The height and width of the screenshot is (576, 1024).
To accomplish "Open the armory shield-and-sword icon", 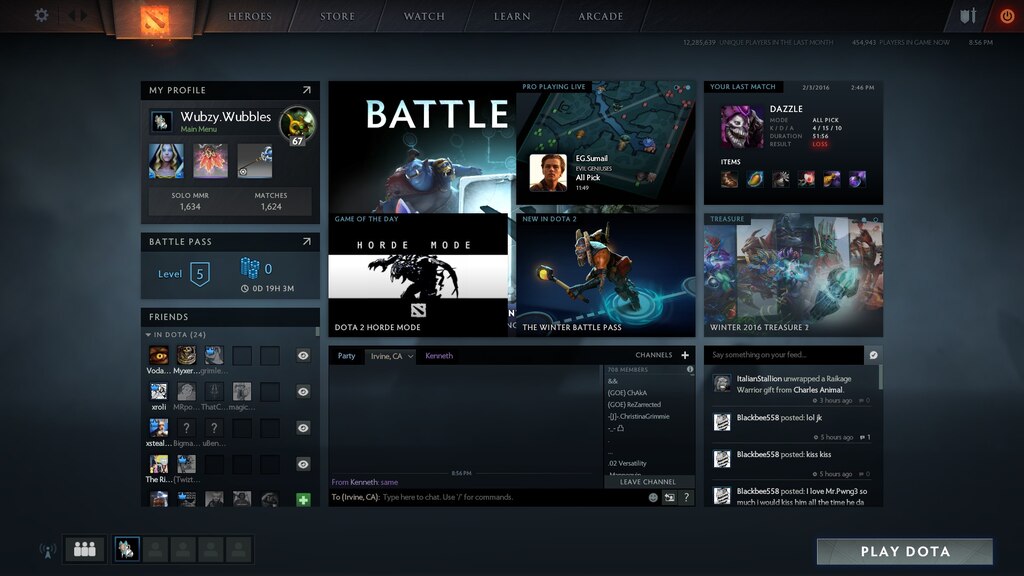I will [968, 16].
